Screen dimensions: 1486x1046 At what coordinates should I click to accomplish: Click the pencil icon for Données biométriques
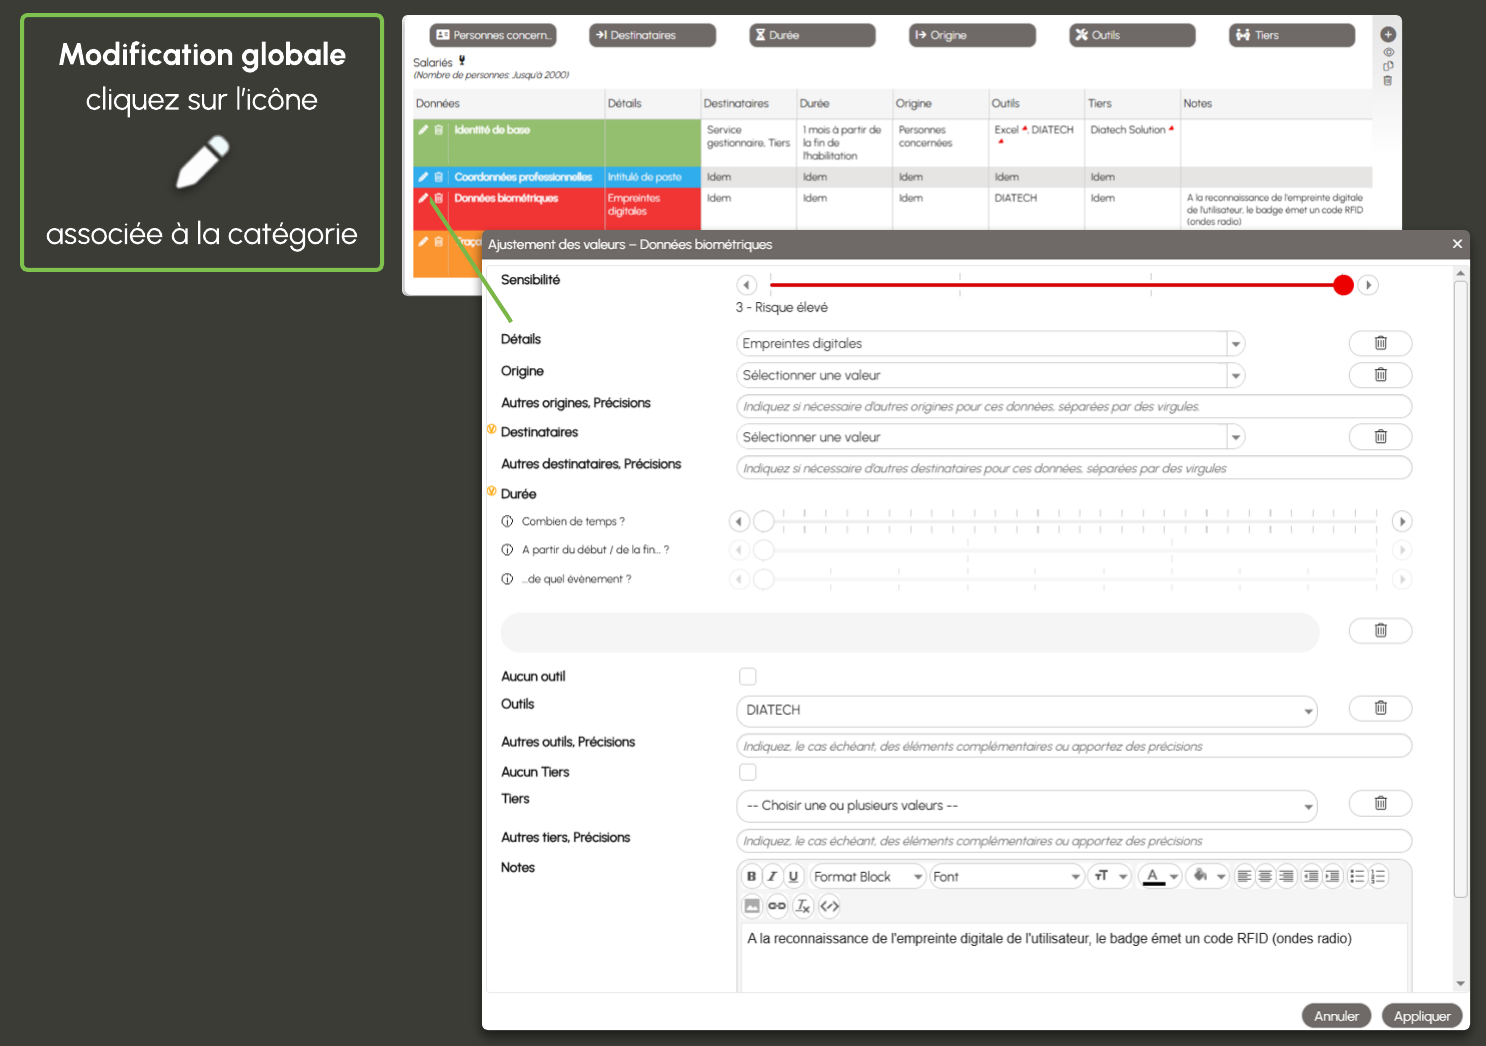423,198
